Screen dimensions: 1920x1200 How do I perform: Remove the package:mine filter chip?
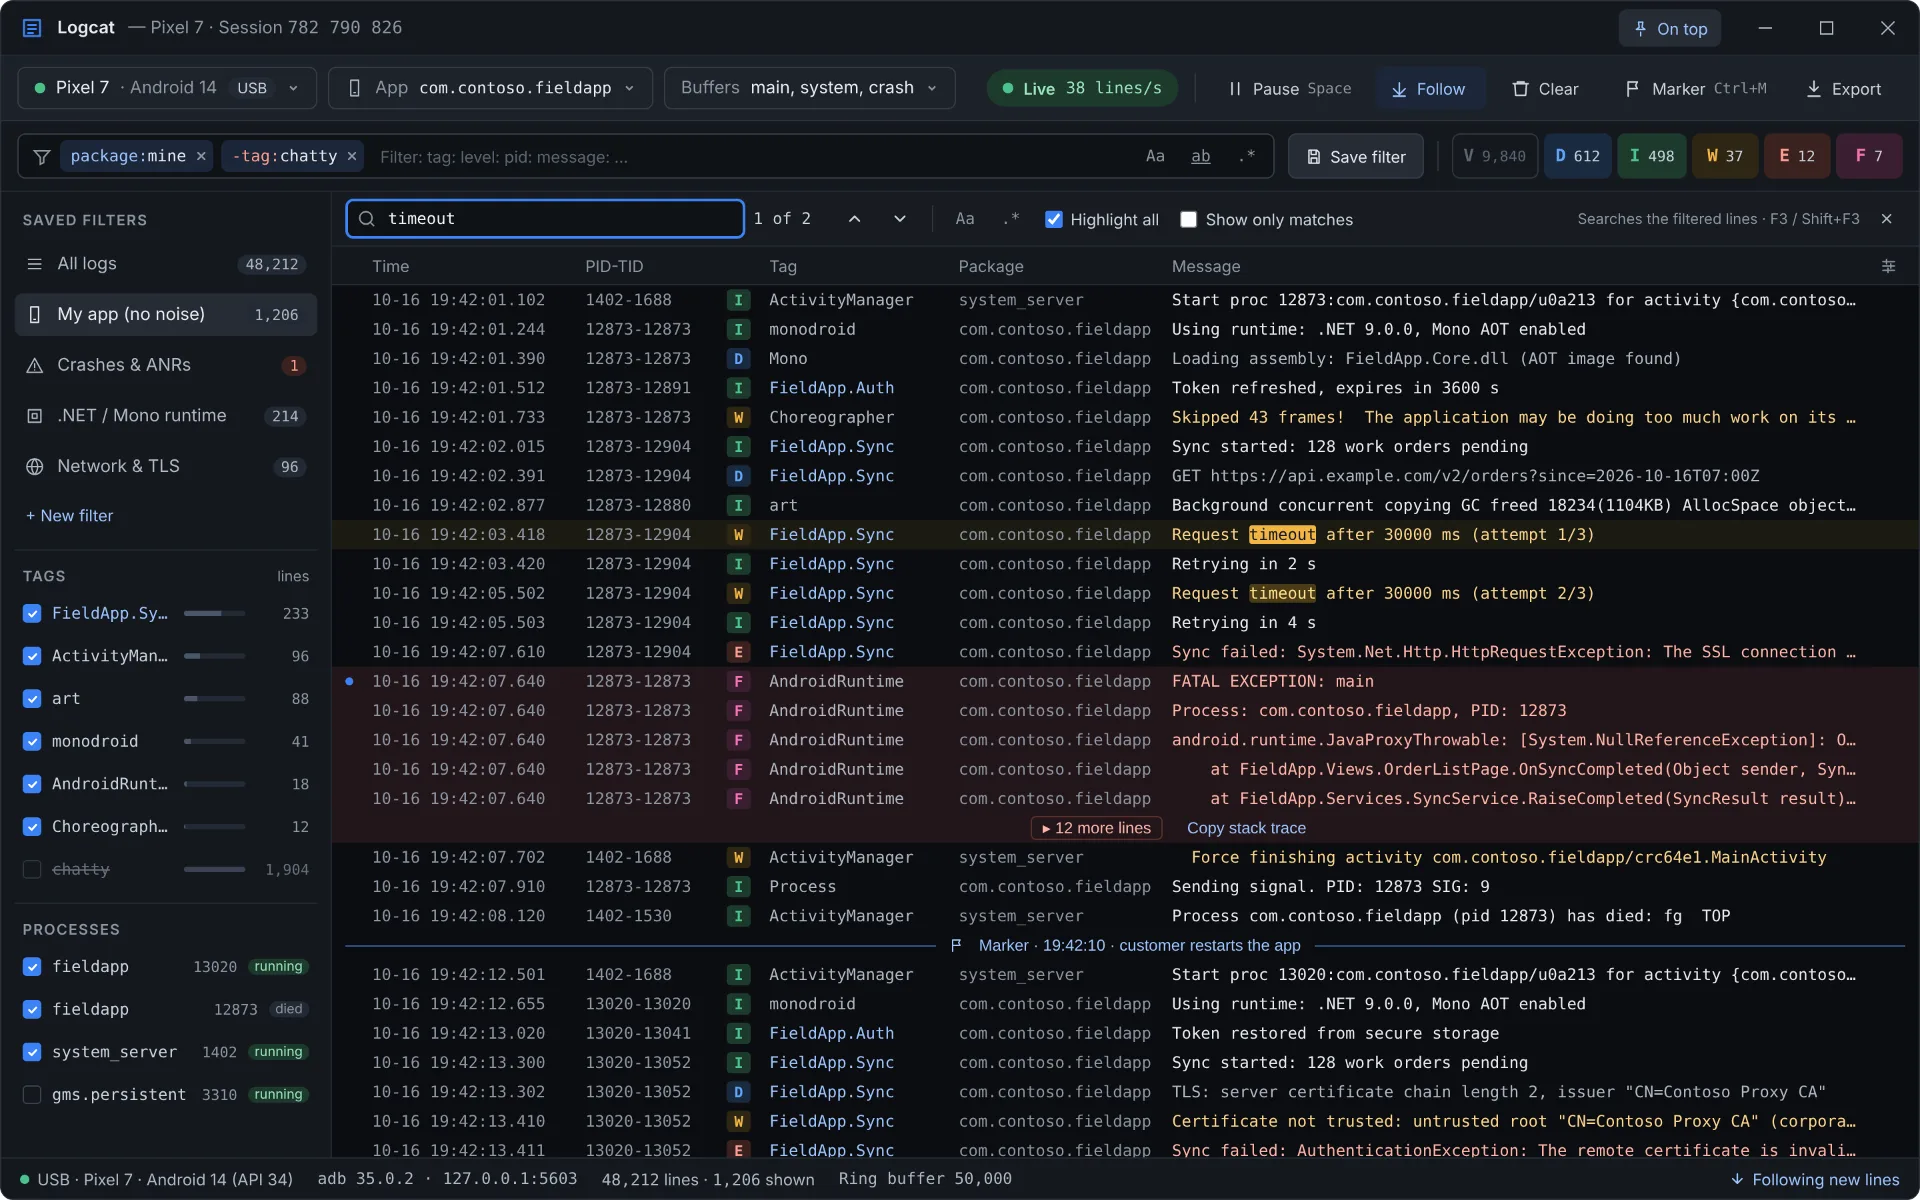click(201, 156)
